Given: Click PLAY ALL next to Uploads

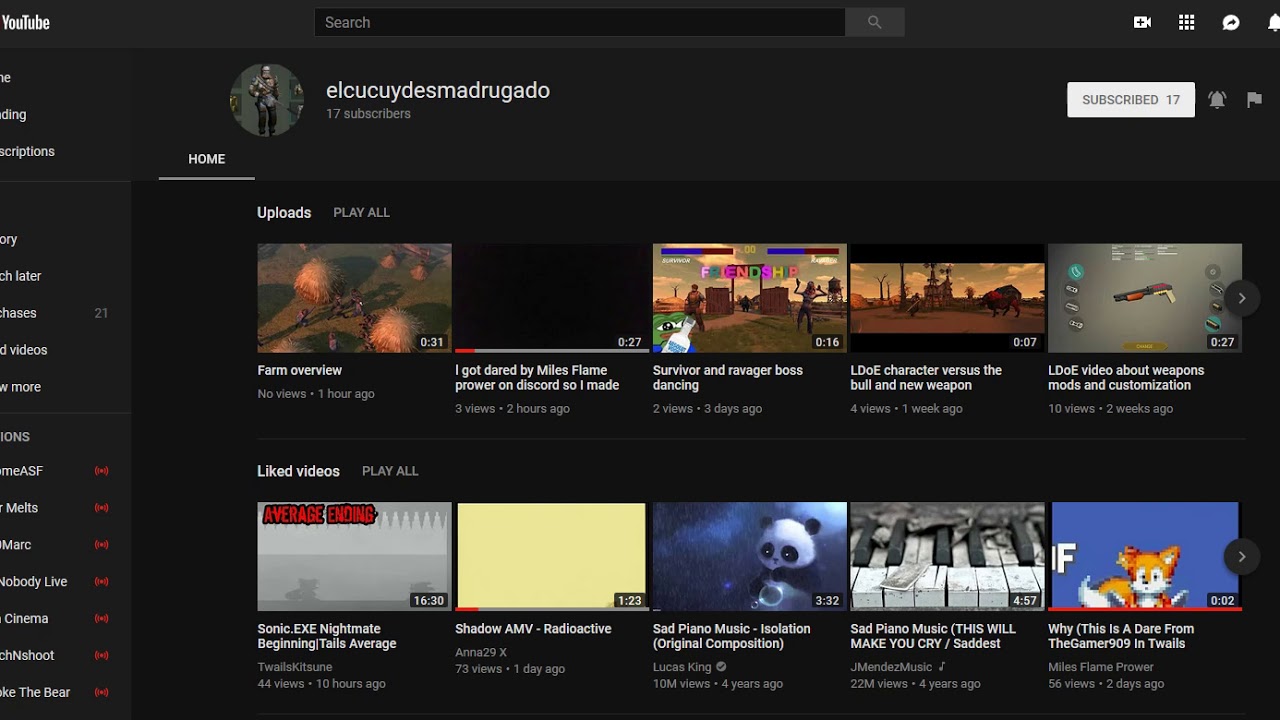Looking at the screenshot, I should point(361,213).
